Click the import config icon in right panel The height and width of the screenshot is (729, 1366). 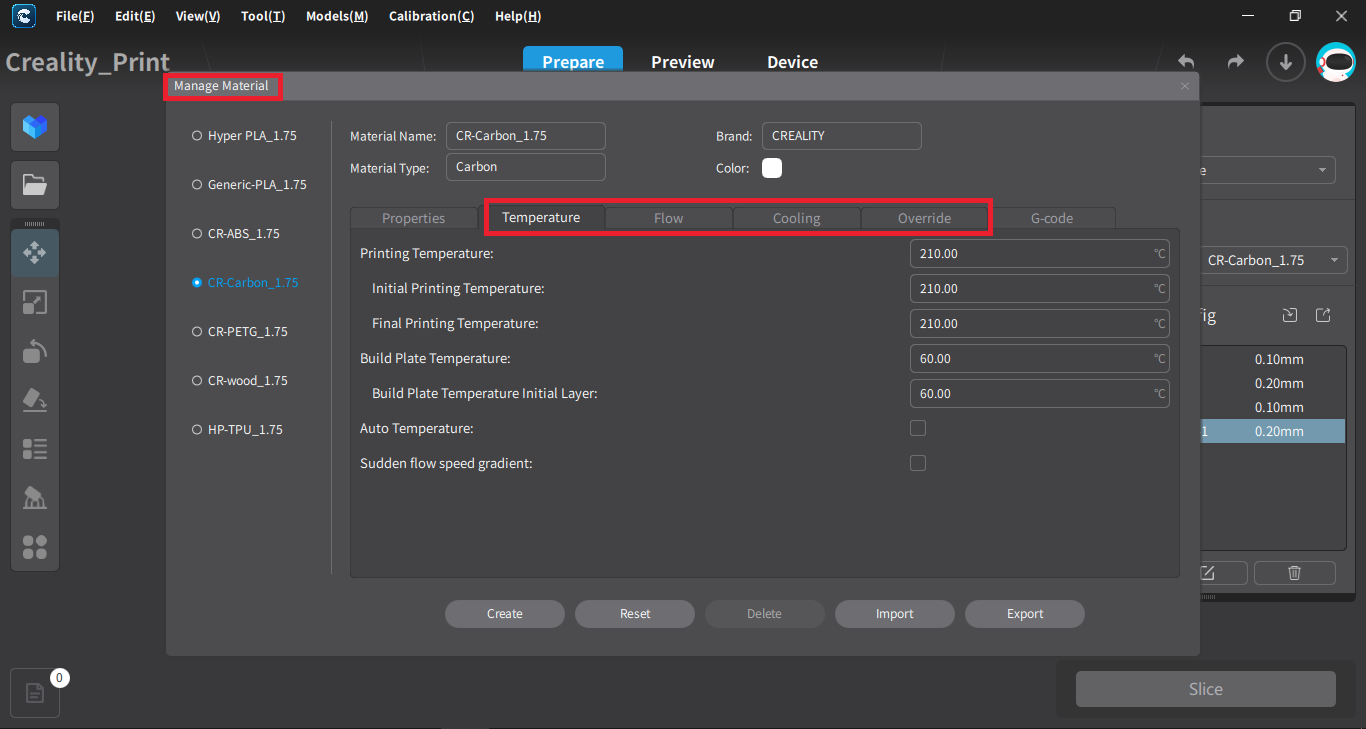tap(1290, 316)
